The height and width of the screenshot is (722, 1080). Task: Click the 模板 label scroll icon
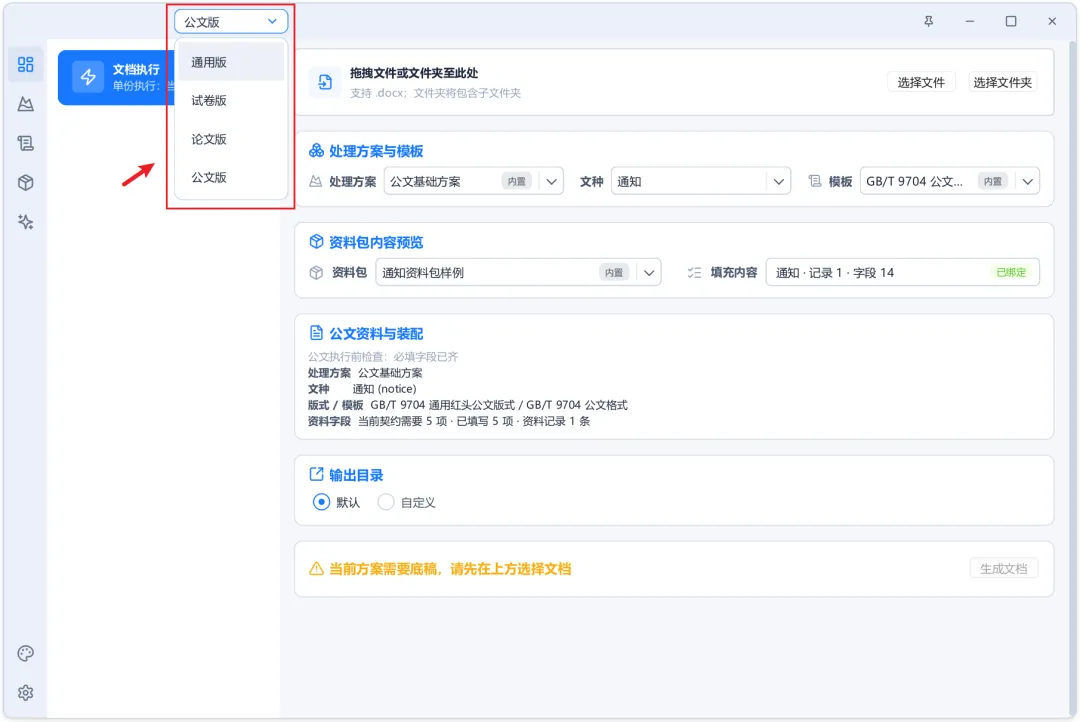click(x=815, y=181)
